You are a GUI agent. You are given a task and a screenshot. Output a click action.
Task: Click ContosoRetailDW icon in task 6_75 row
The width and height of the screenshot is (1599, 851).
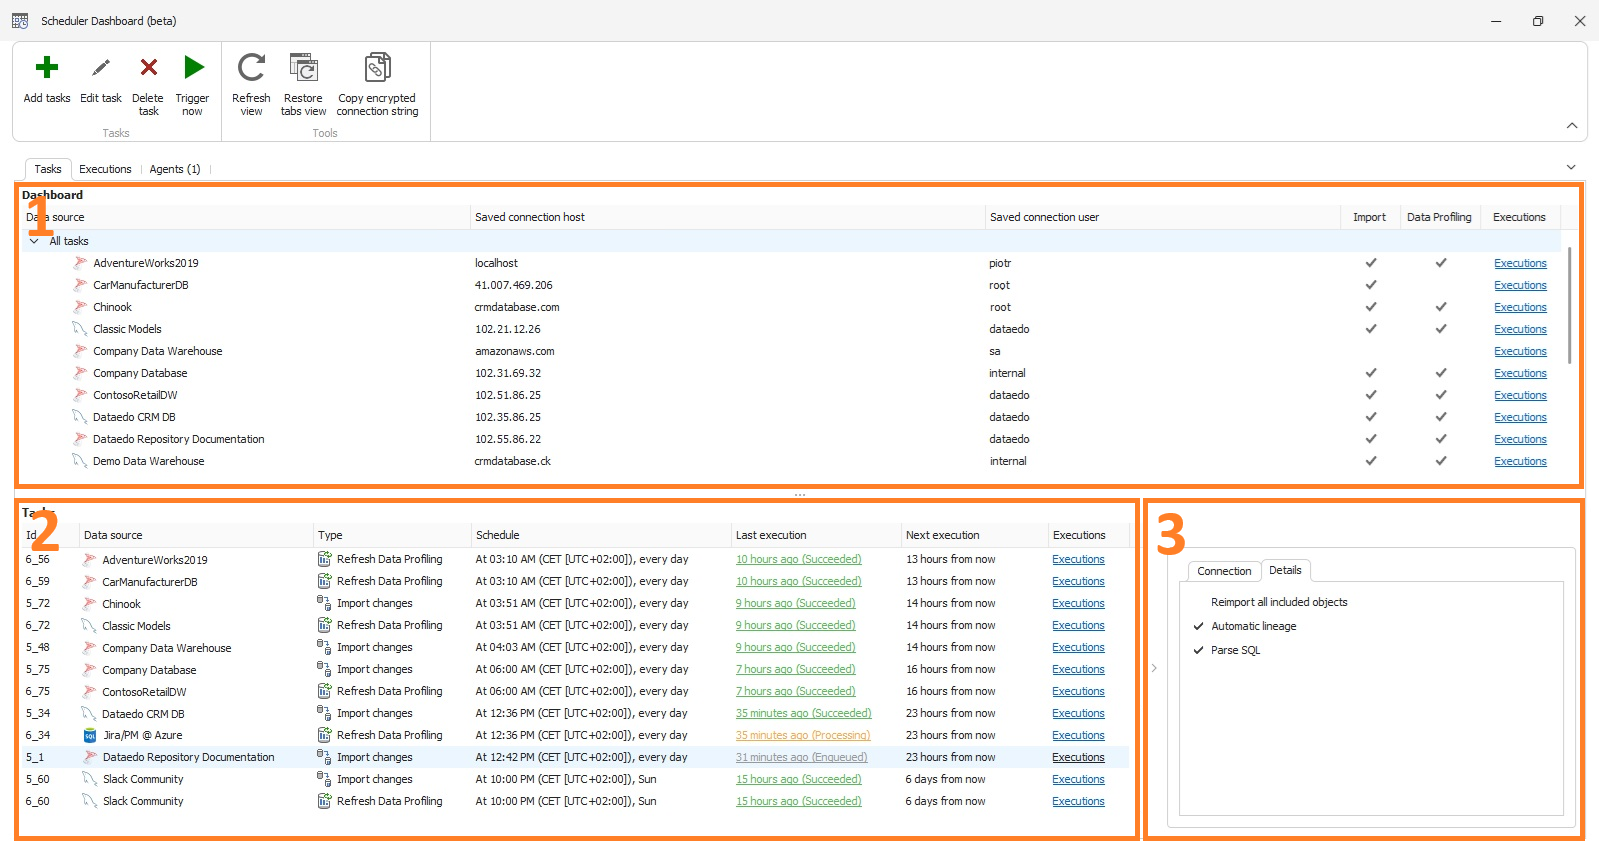click(x=89, y=692)
